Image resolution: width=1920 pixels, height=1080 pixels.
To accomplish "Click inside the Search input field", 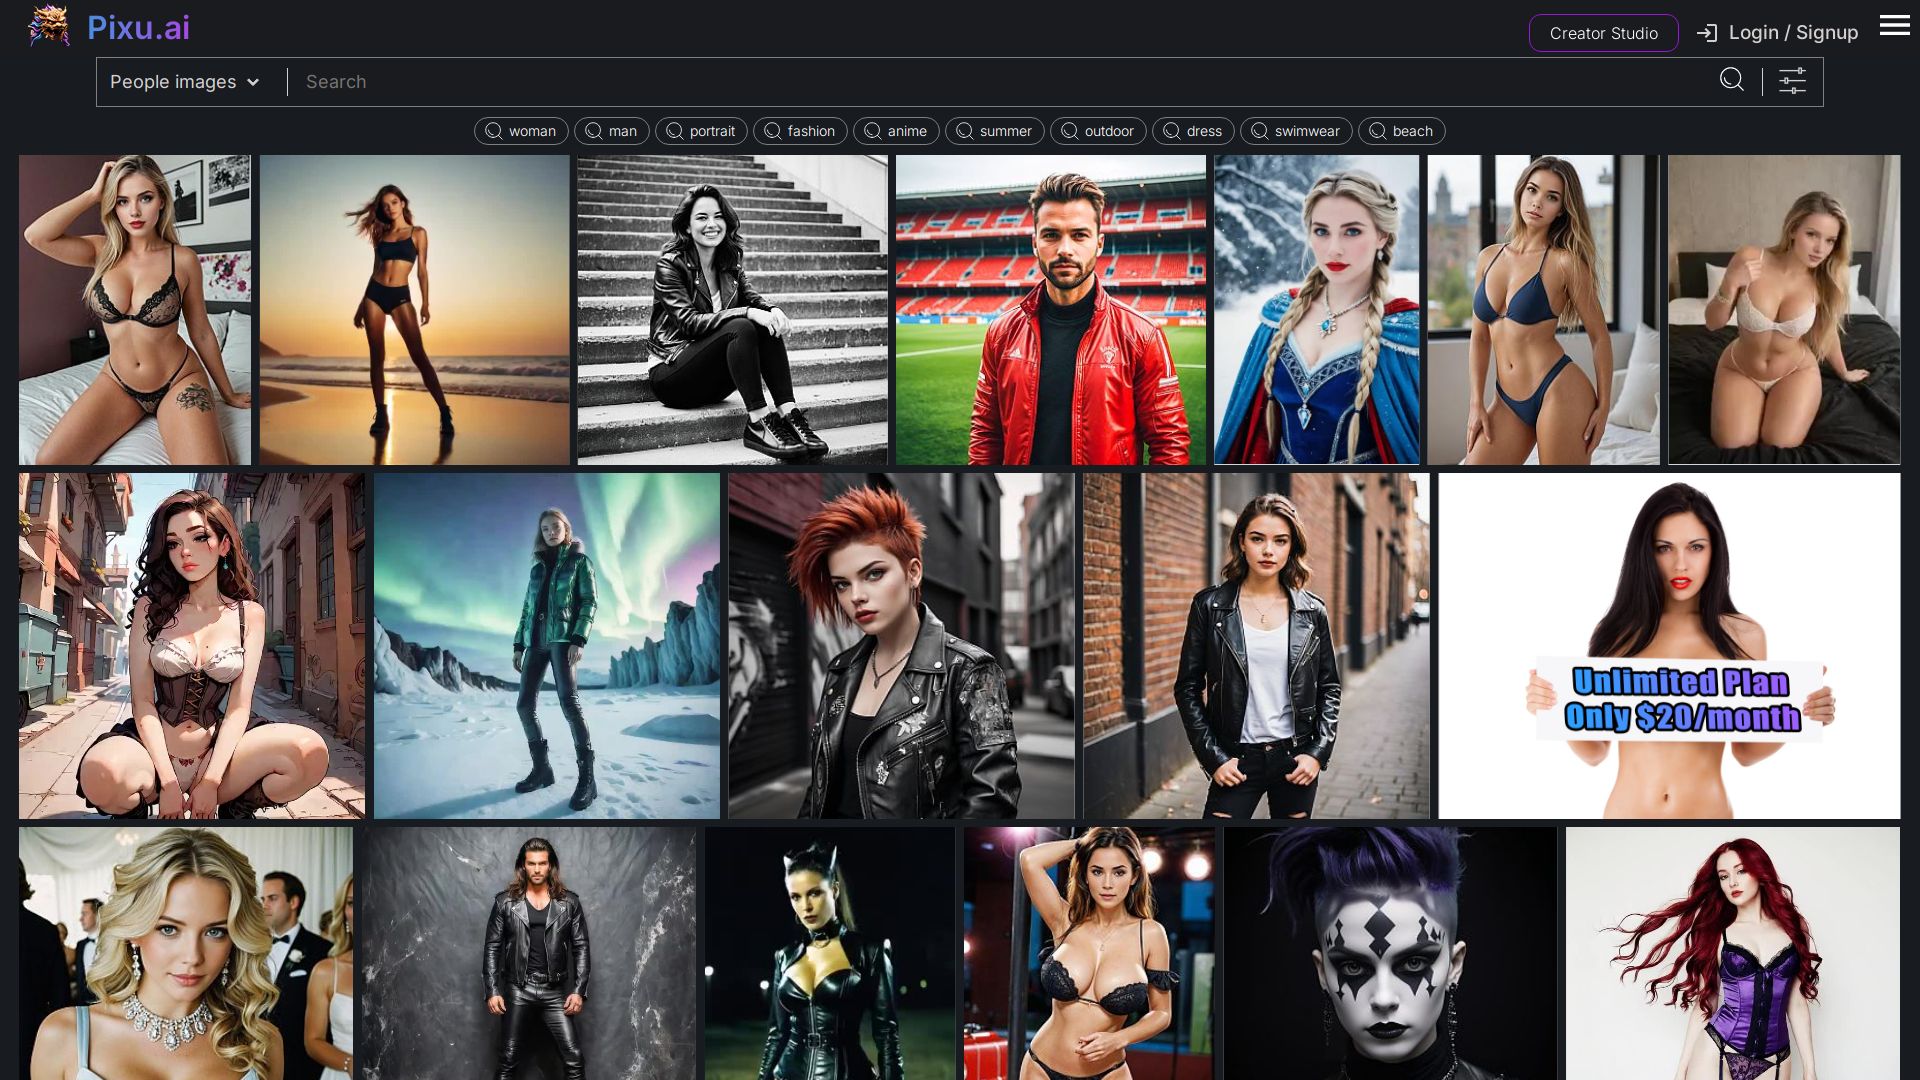I will [1000, 82].
